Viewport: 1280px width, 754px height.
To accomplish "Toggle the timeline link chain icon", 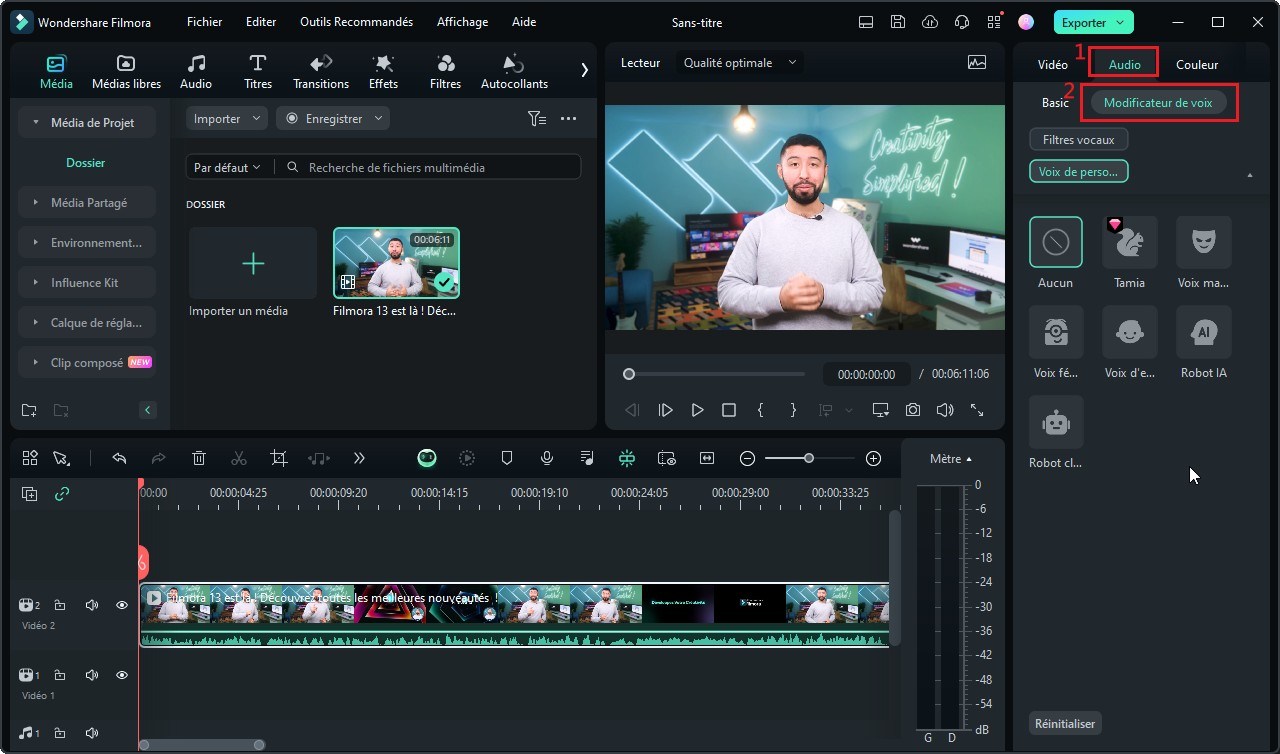I will pyautogui.click(x=62, y=494).
